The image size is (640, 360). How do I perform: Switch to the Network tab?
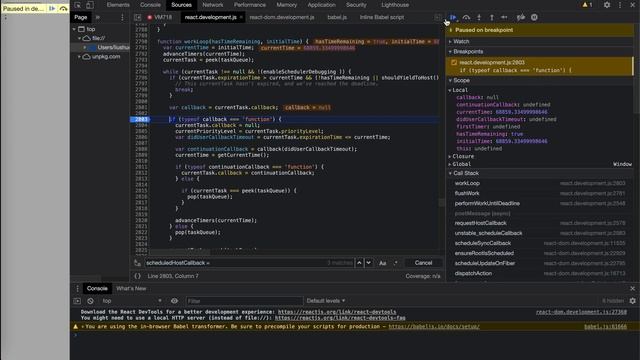coord(213,5)
